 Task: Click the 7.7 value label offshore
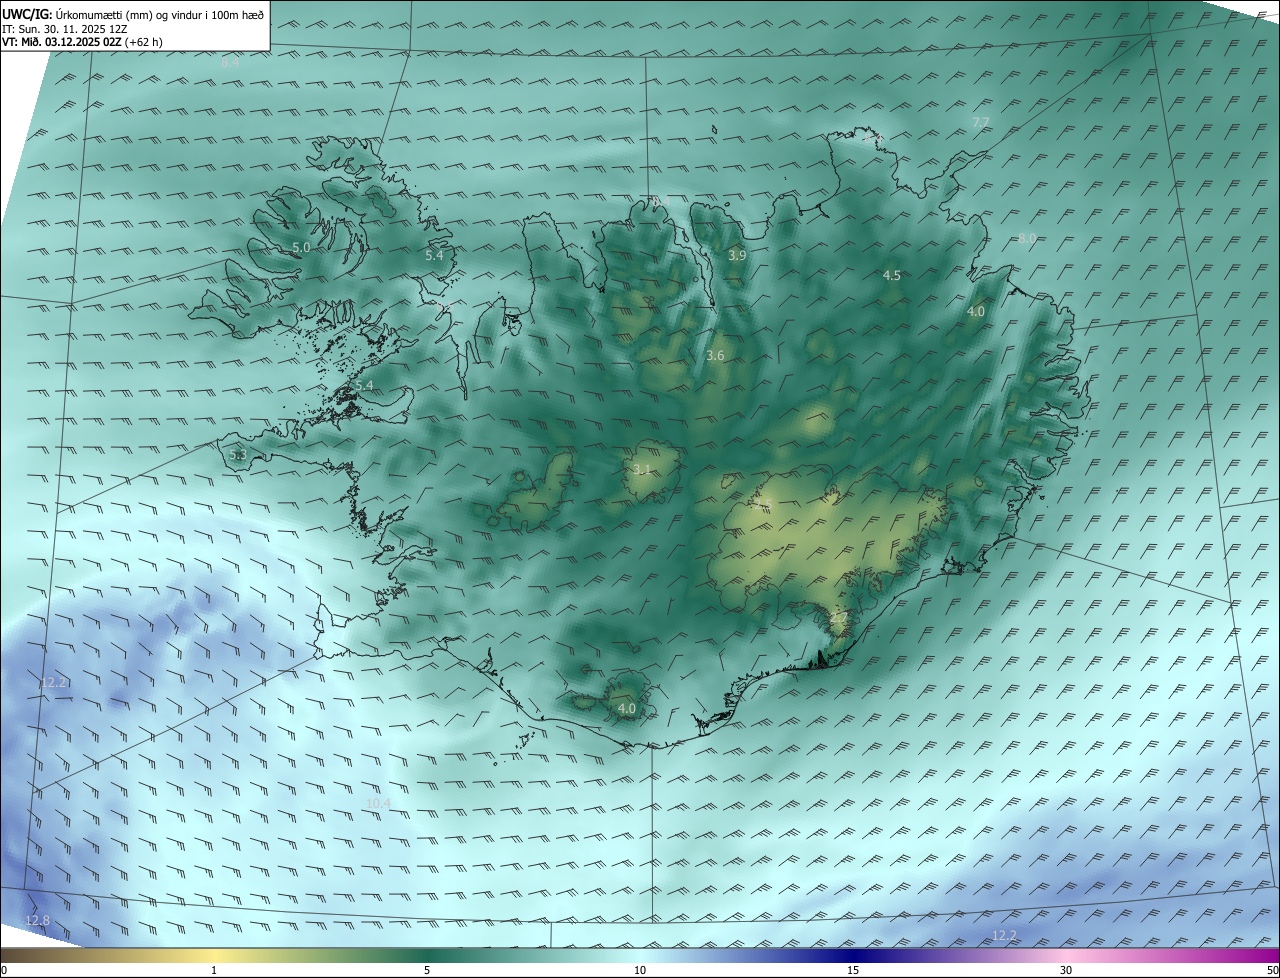[981, 122]
